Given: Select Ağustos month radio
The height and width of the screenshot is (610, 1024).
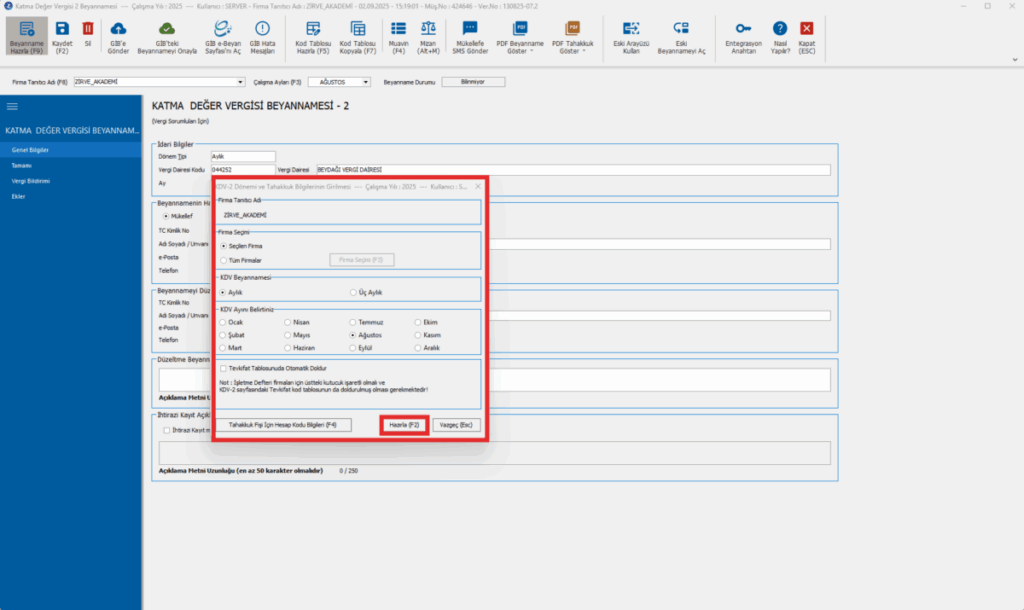Looking at the screenshot, I should coord(353,335).
